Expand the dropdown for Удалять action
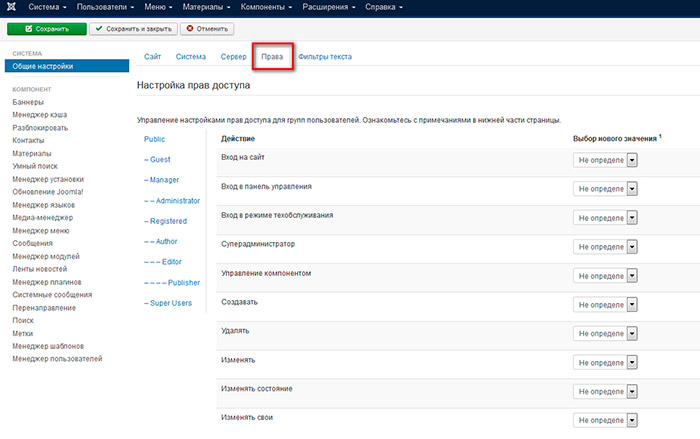This screenshot has height=439, width=700. pyautogui.click(x=606, y=333)
